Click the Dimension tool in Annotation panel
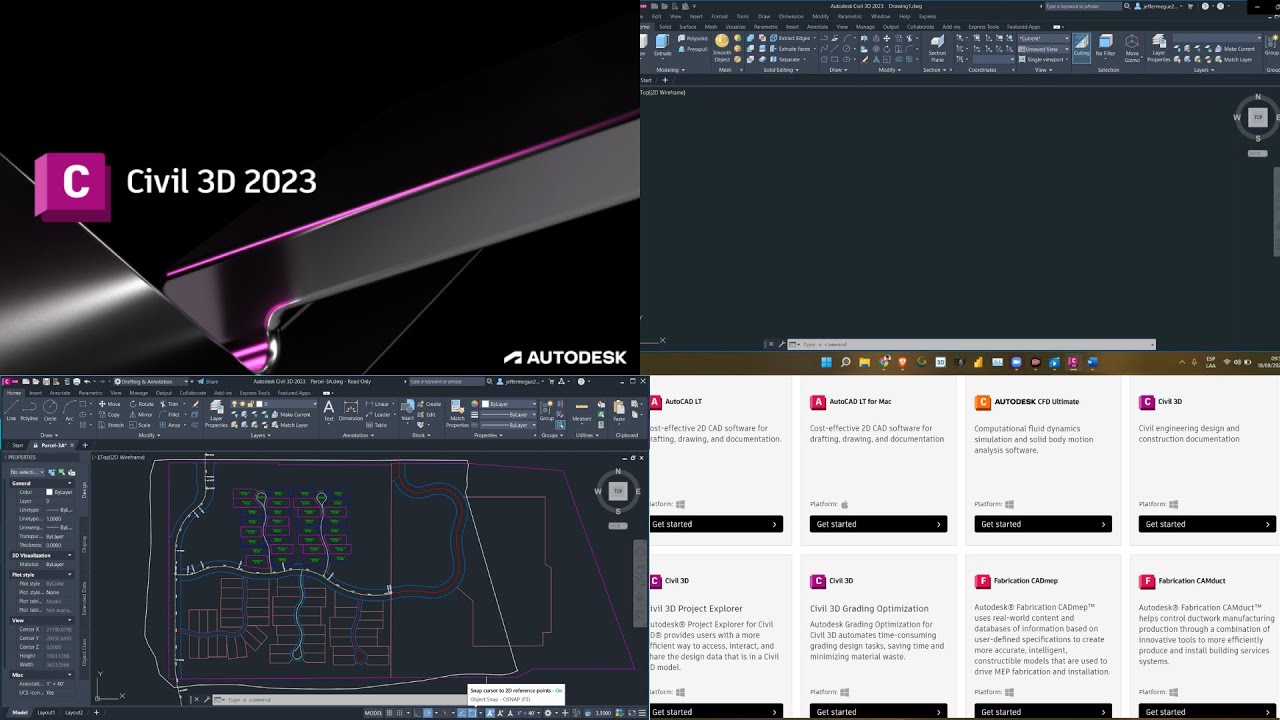 (x=350, y=411)
